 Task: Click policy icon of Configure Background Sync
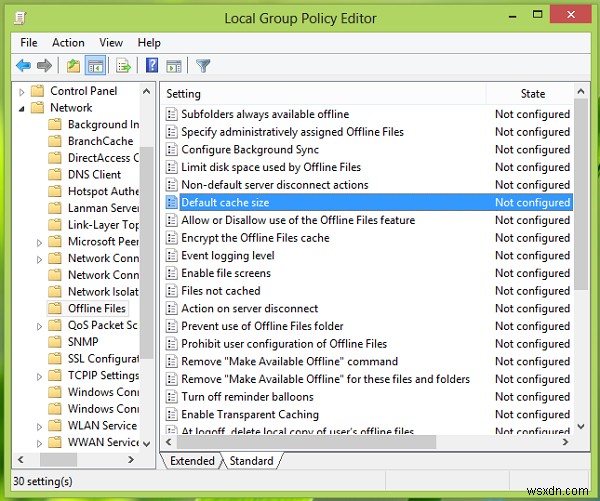click(x=172, y=149)
